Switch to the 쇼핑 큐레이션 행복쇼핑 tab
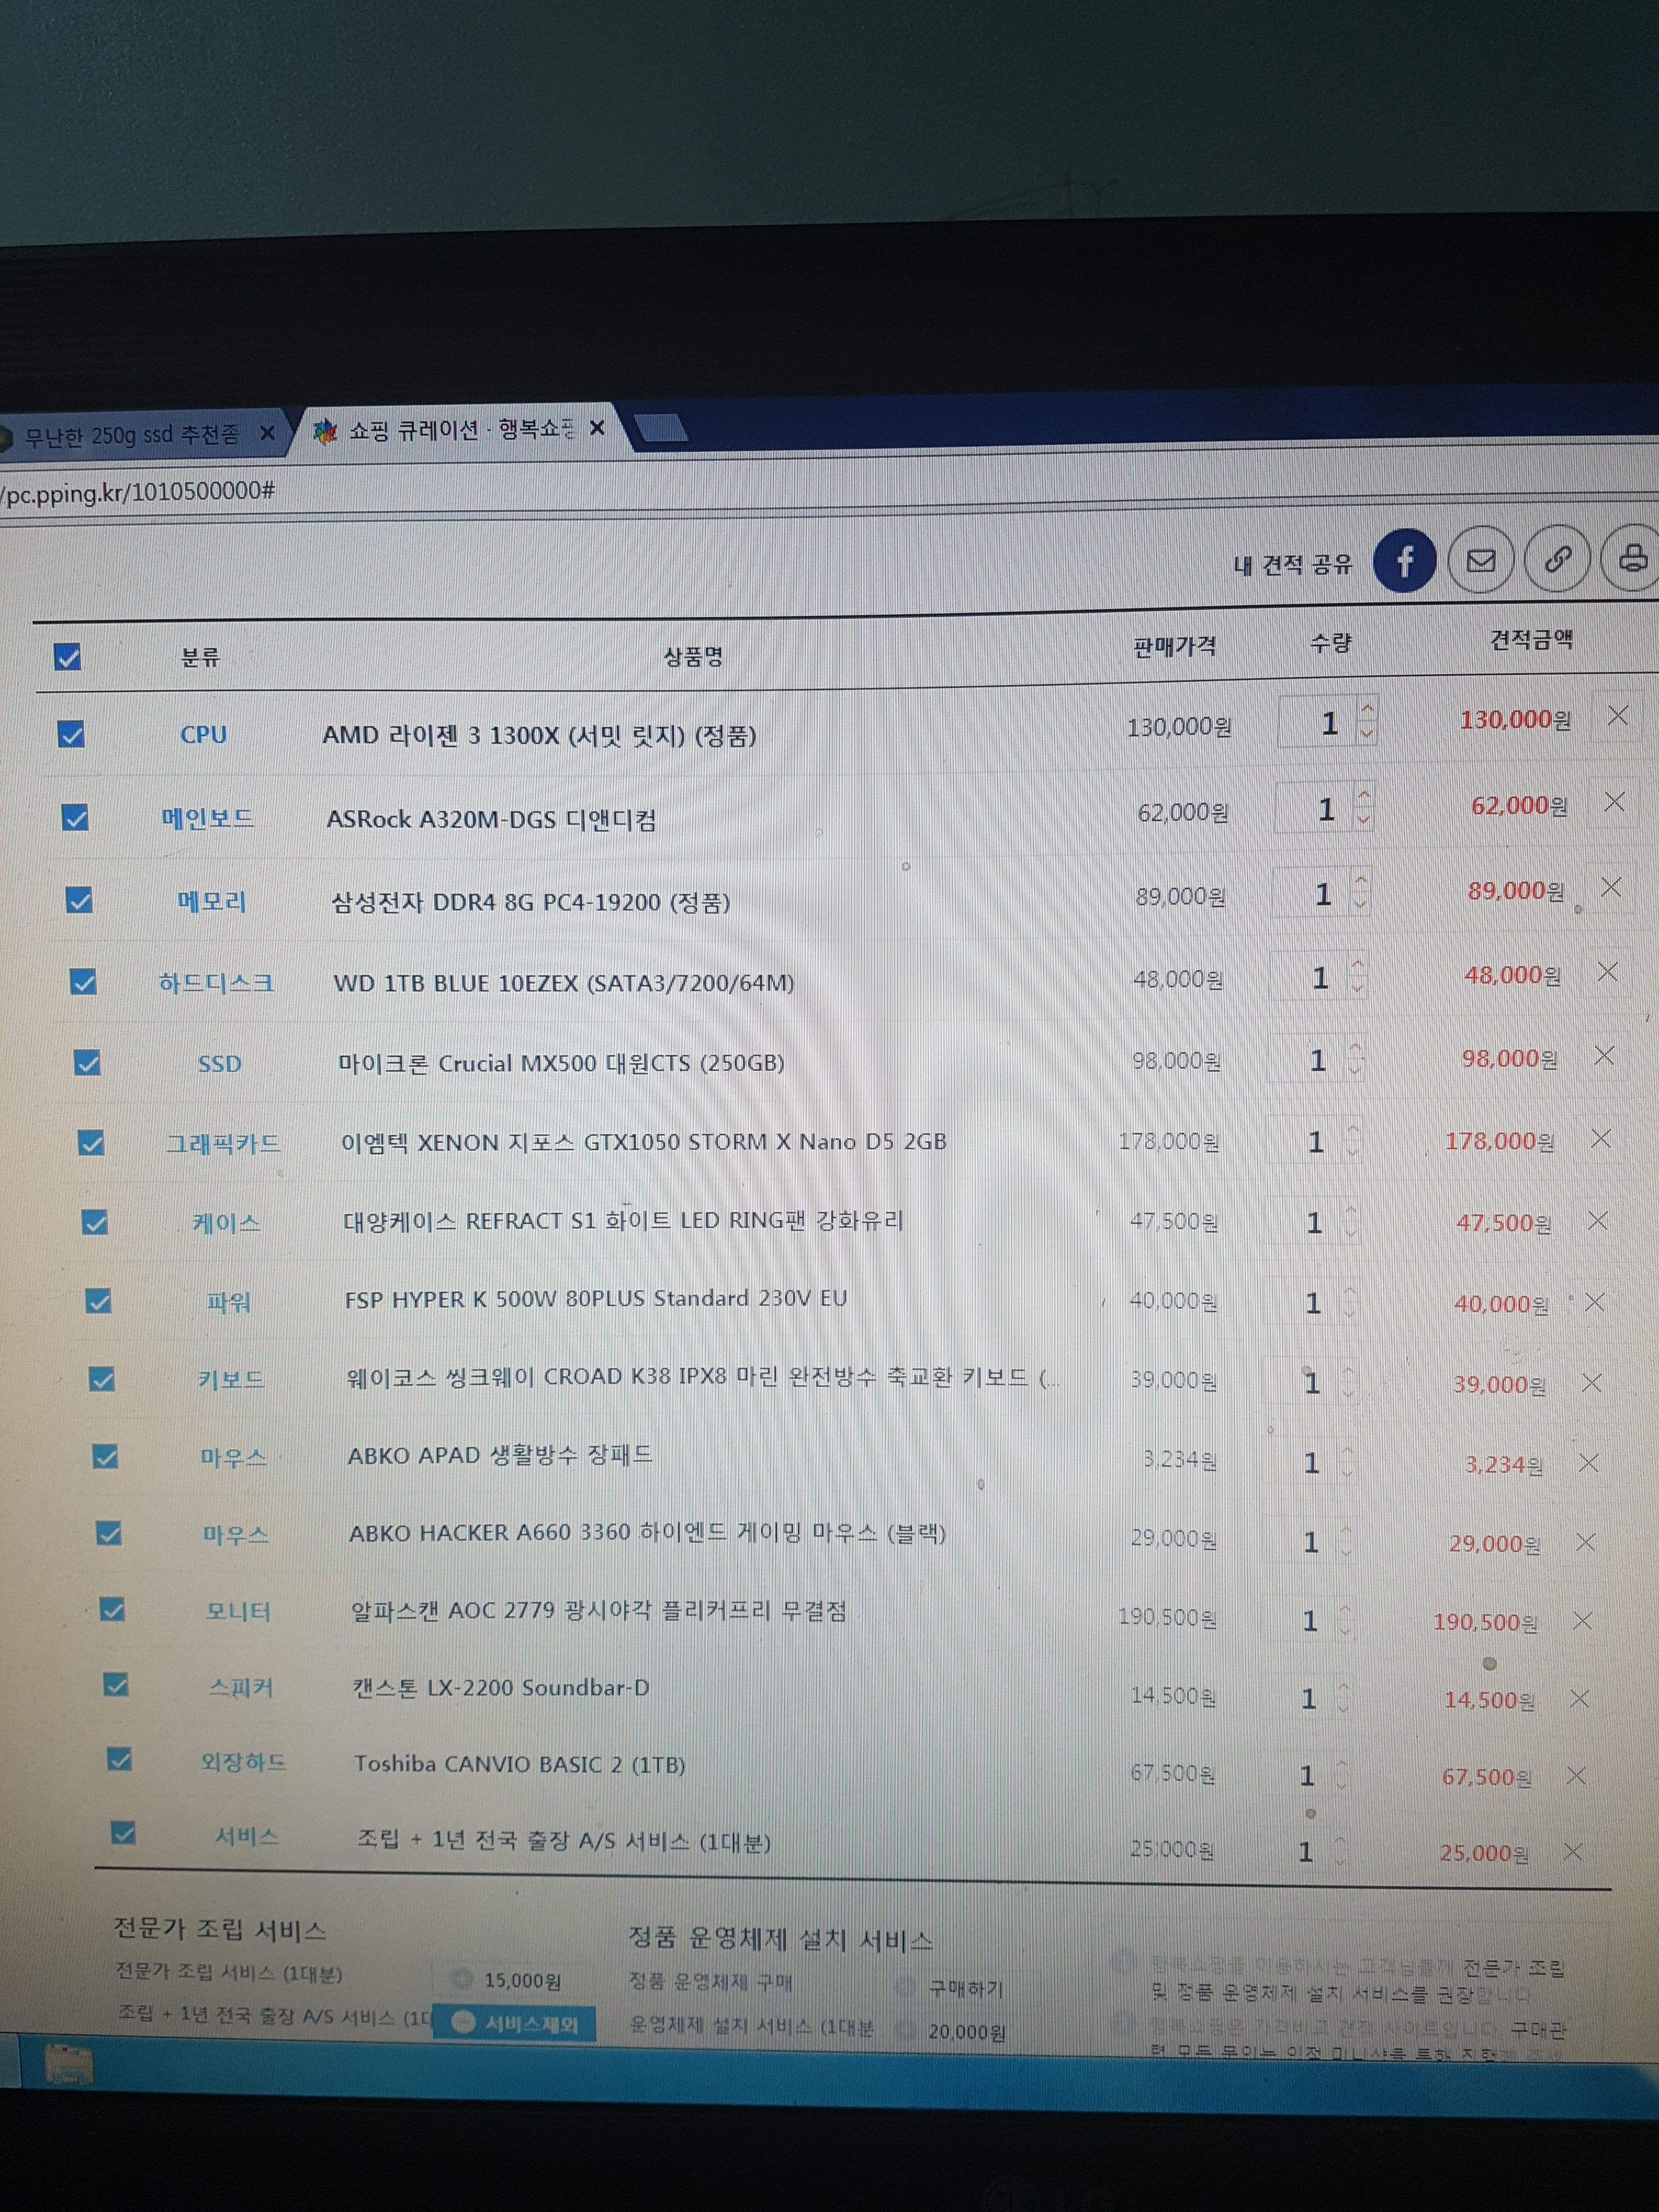1659x2212 pixels. tap(462, 430)
